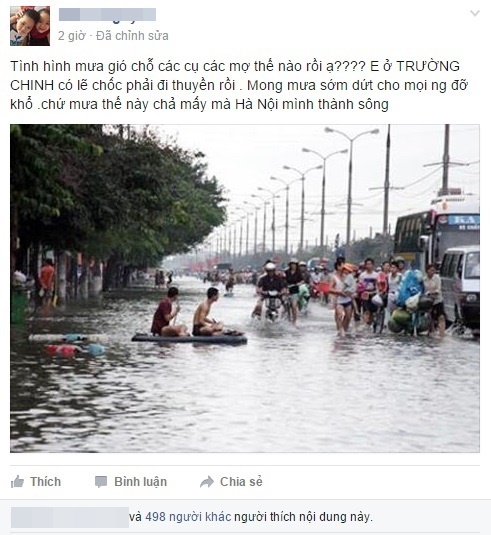
Task: Click the 'Bình luận' text label
Action: point(141,482)
